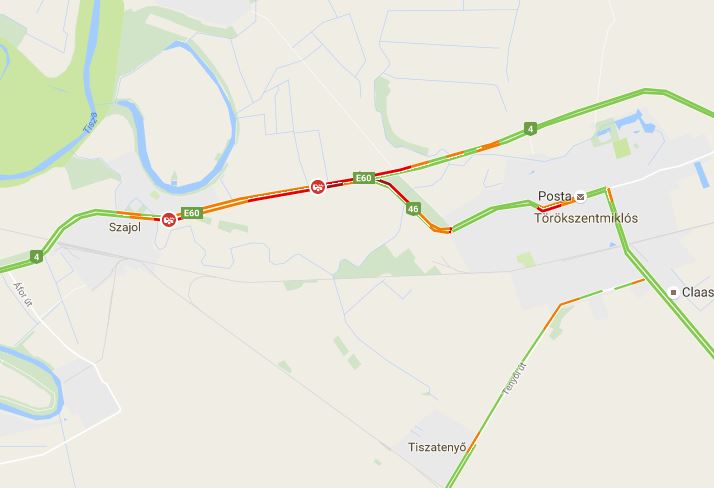Click the Tisza river name label
The image size is (714, 488).
(x=91, y=123)
